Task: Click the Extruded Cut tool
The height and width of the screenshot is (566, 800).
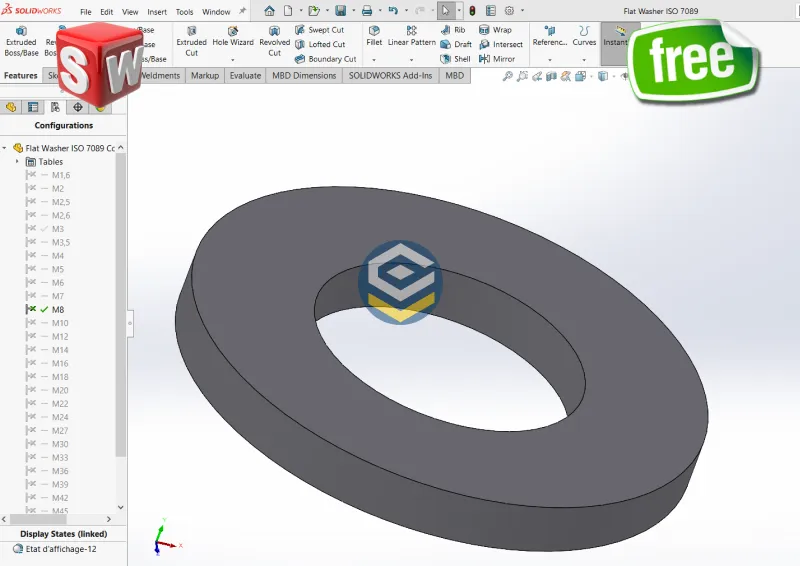Action: pyautogui.click(x=191, y=41)
